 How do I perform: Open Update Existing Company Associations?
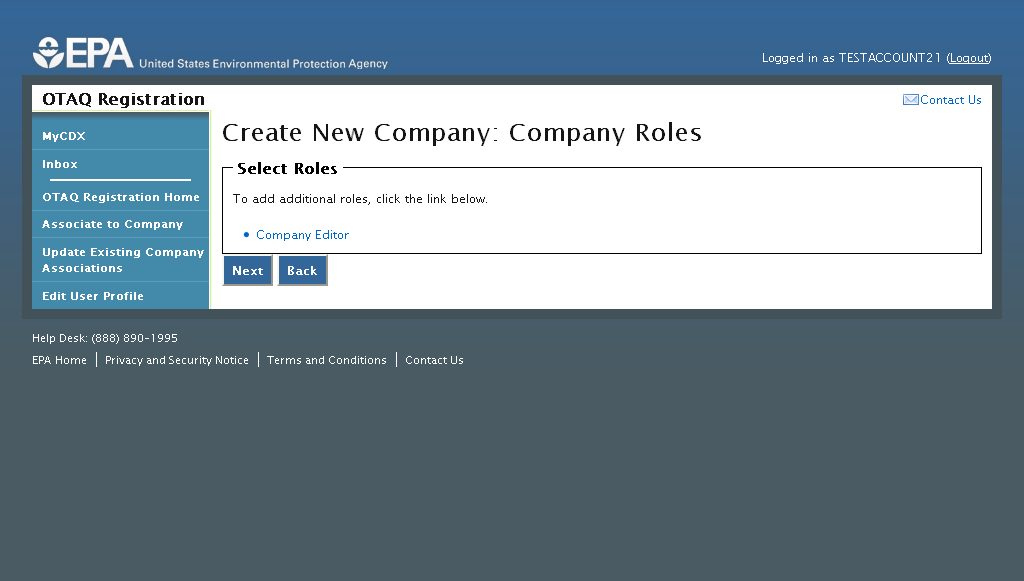123,260
